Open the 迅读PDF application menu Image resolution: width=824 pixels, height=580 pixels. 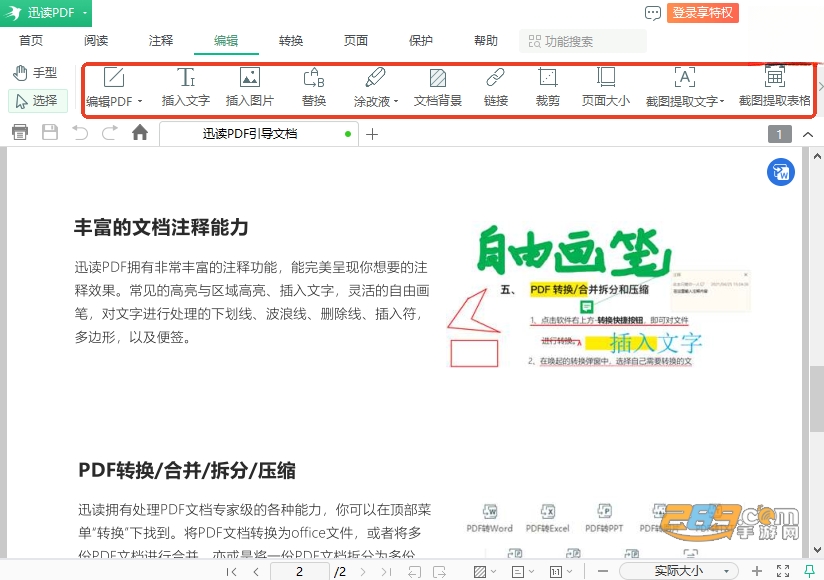[x=46, y=13]
